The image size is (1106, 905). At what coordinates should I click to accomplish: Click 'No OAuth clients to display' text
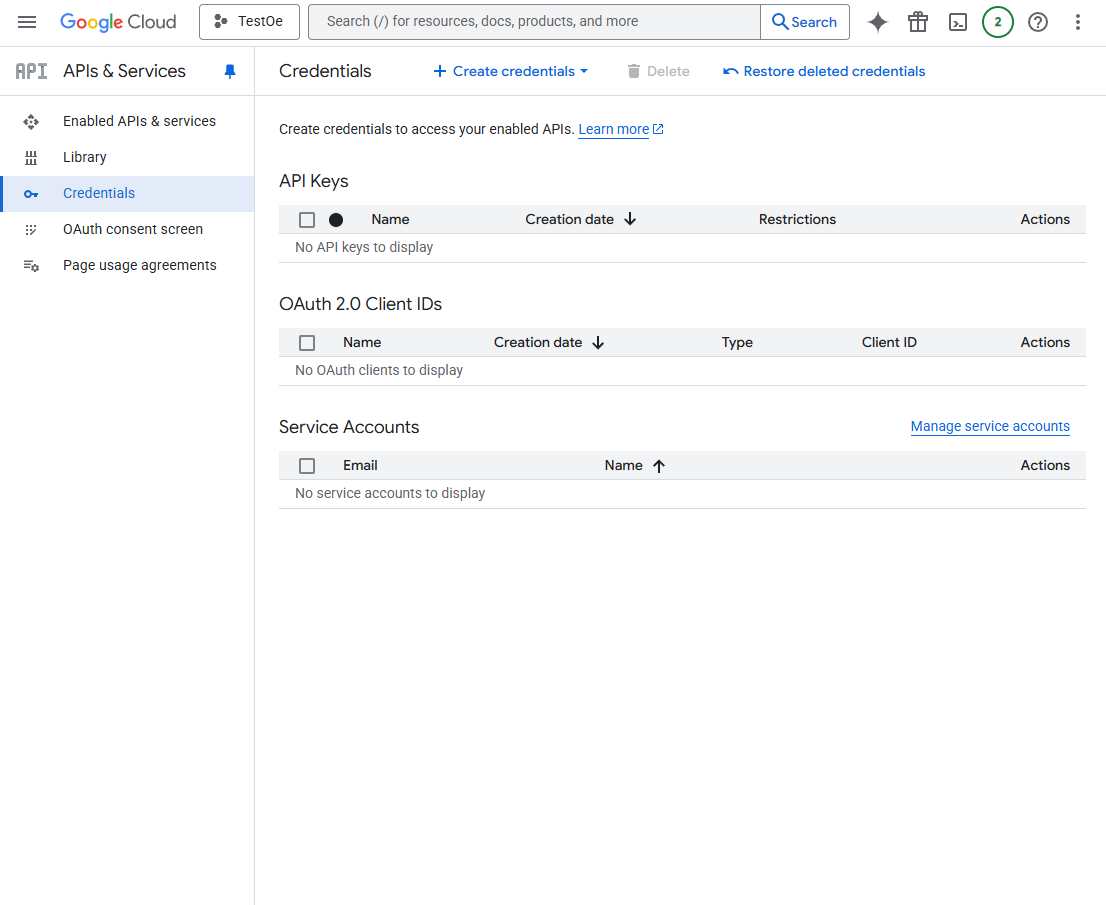(379, 370)
